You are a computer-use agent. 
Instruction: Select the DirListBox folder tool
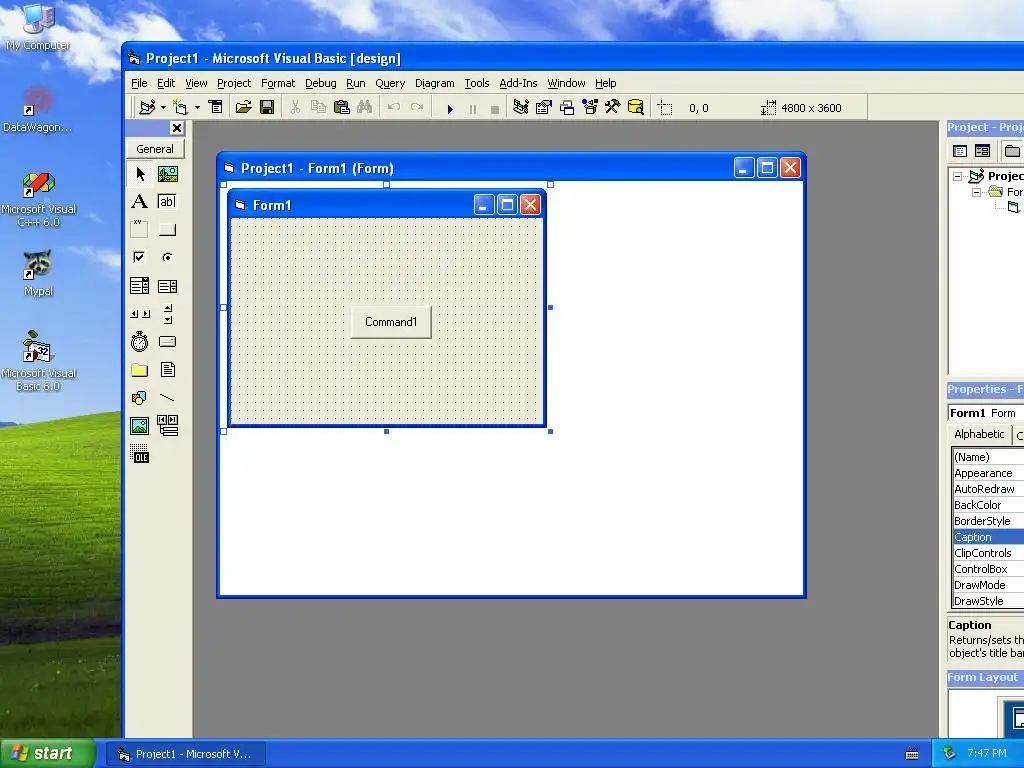(140, 370)
